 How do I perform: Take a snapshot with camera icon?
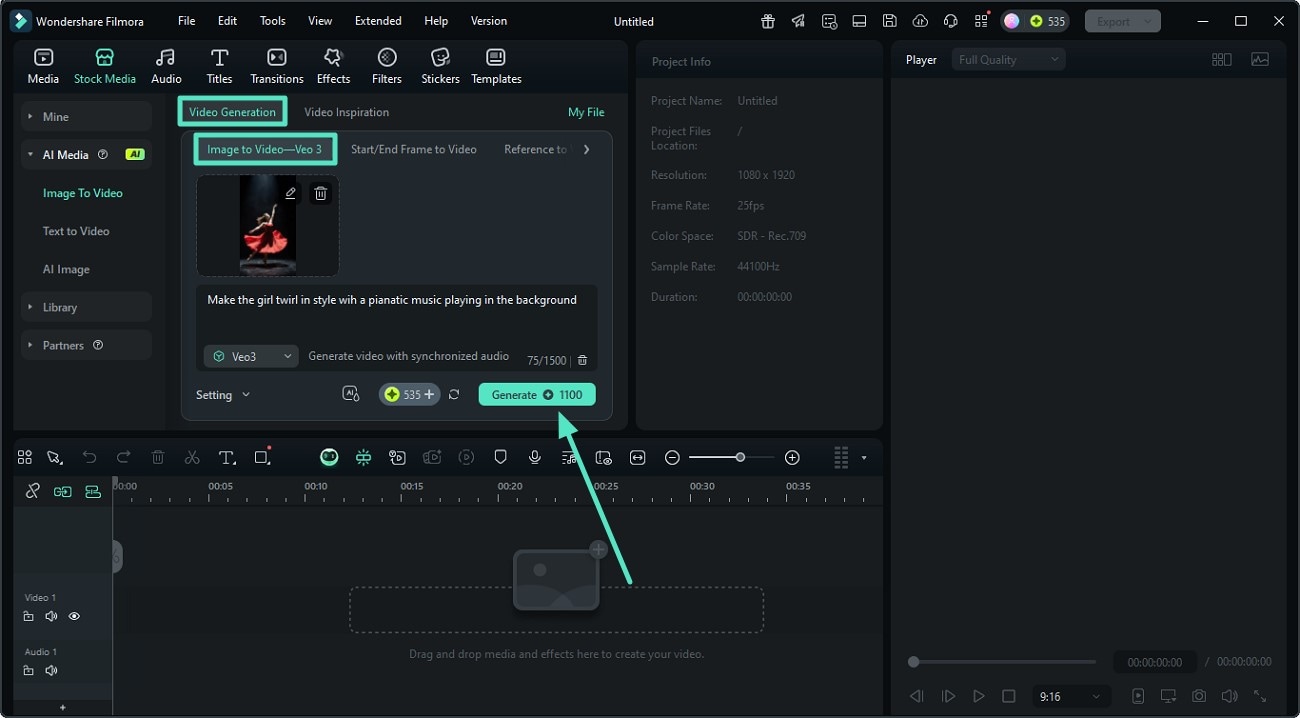[1199, 696]
